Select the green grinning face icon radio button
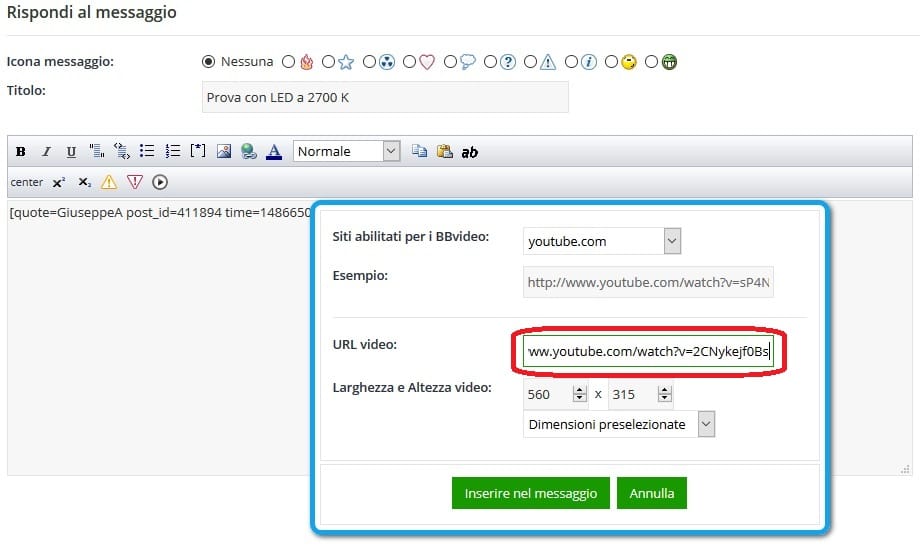 click(651, 62)
